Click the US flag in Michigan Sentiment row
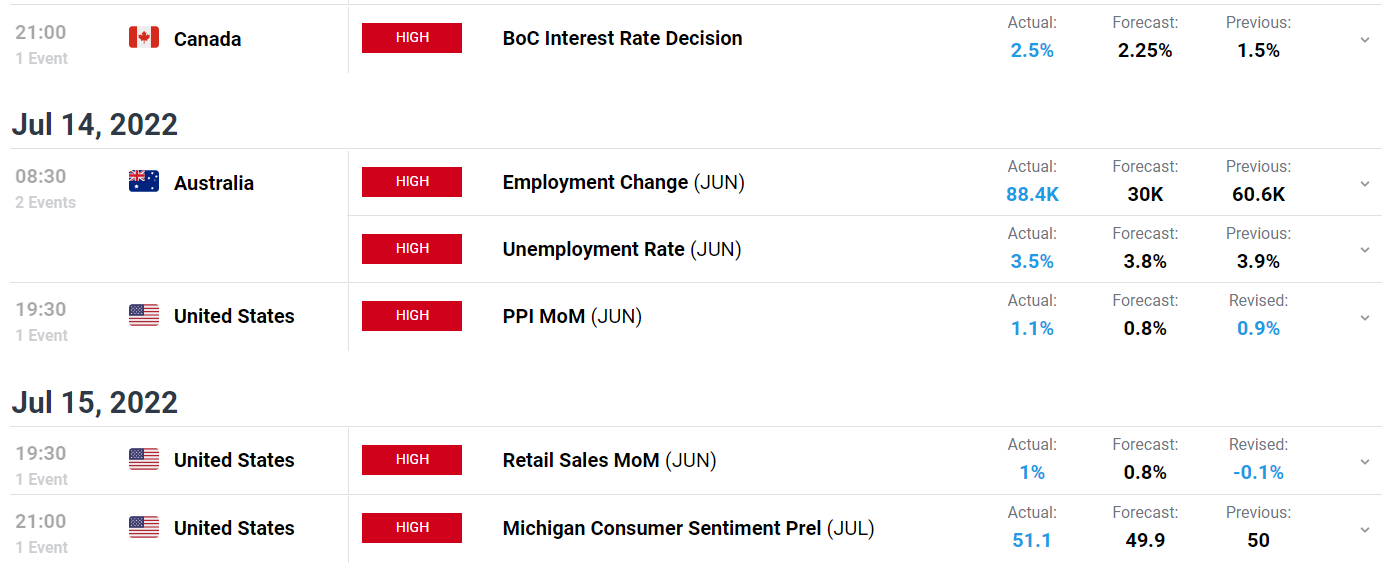The image size is (1382, 566). (x=144, y=528)
